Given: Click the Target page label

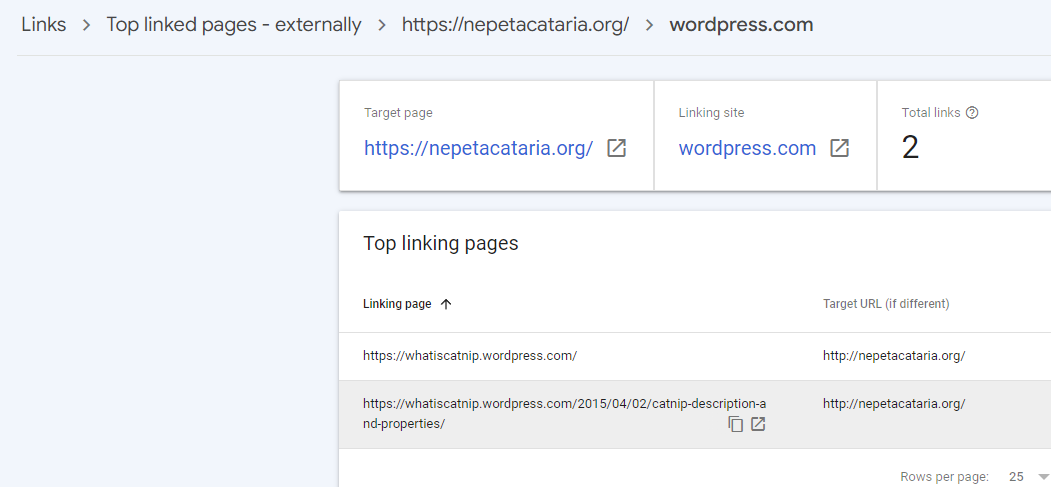Looking at the screenshot, I should coord(398,113).
